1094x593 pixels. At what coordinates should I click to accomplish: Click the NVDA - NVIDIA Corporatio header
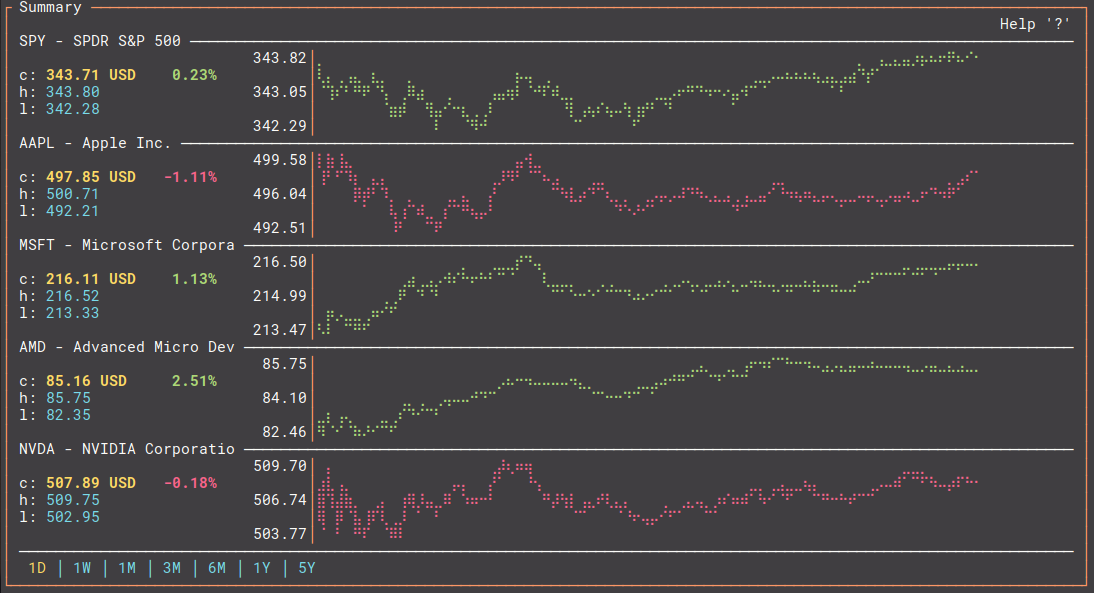(127, 449)
